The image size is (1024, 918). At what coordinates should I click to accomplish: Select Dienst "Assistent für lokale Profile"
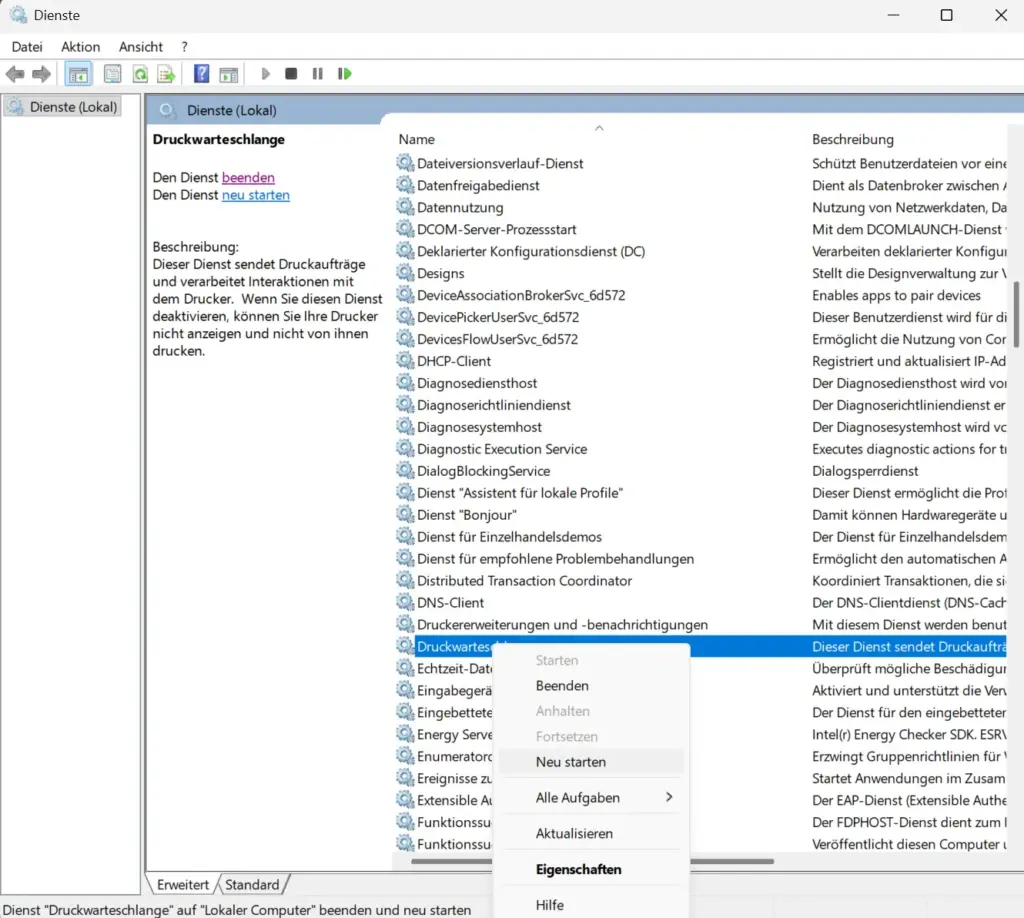(520, 492)
